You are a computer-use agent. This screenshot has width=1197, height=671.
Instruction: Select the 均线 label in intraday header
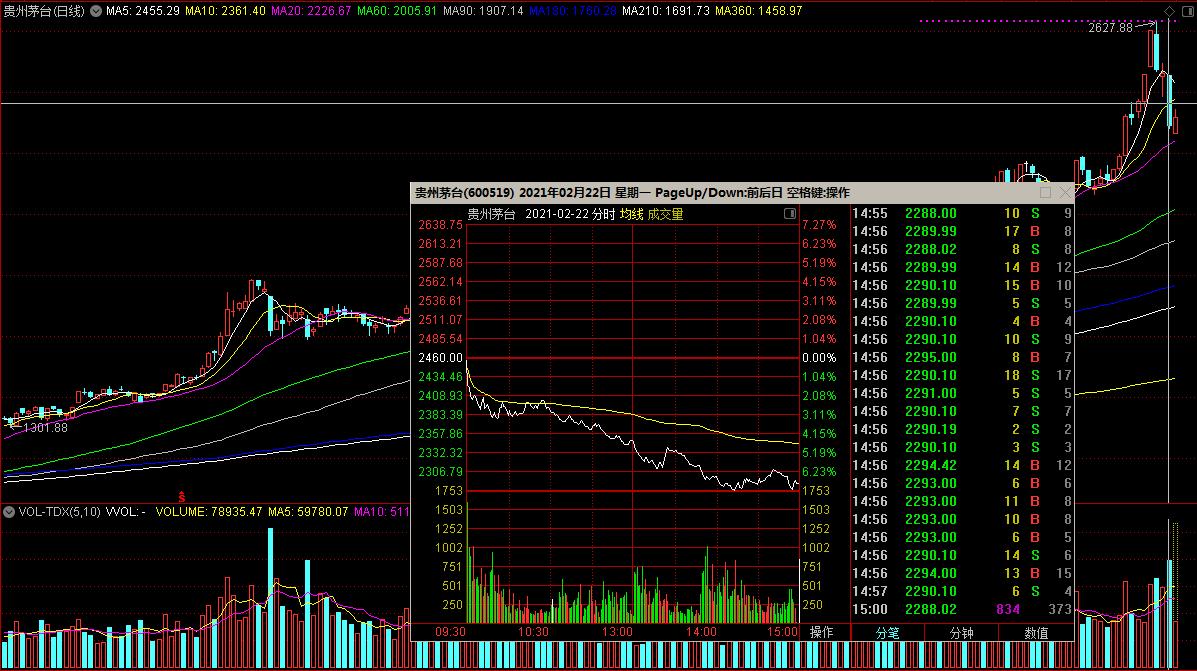point(631,215)
